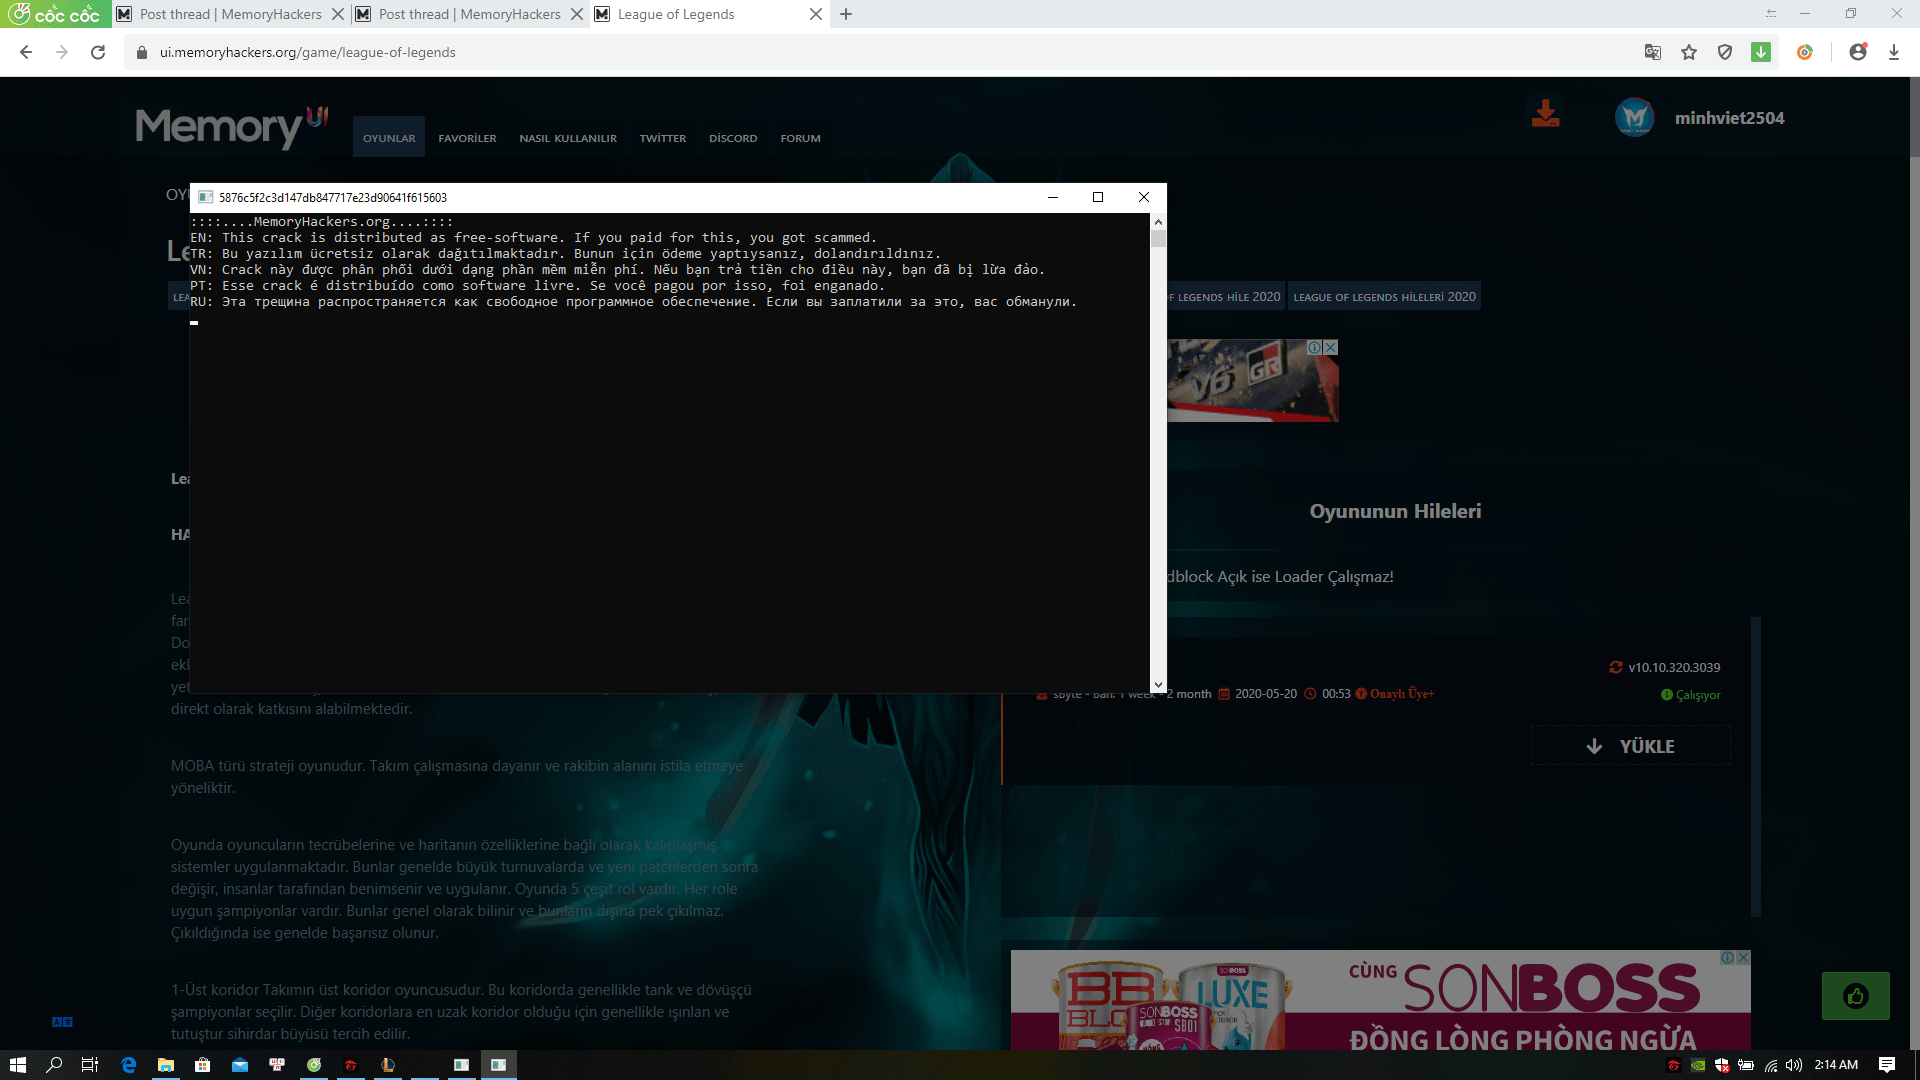Open the Windows Start menu
This screenshot has width=1920, height=1080.
[x=17, y=1065]
